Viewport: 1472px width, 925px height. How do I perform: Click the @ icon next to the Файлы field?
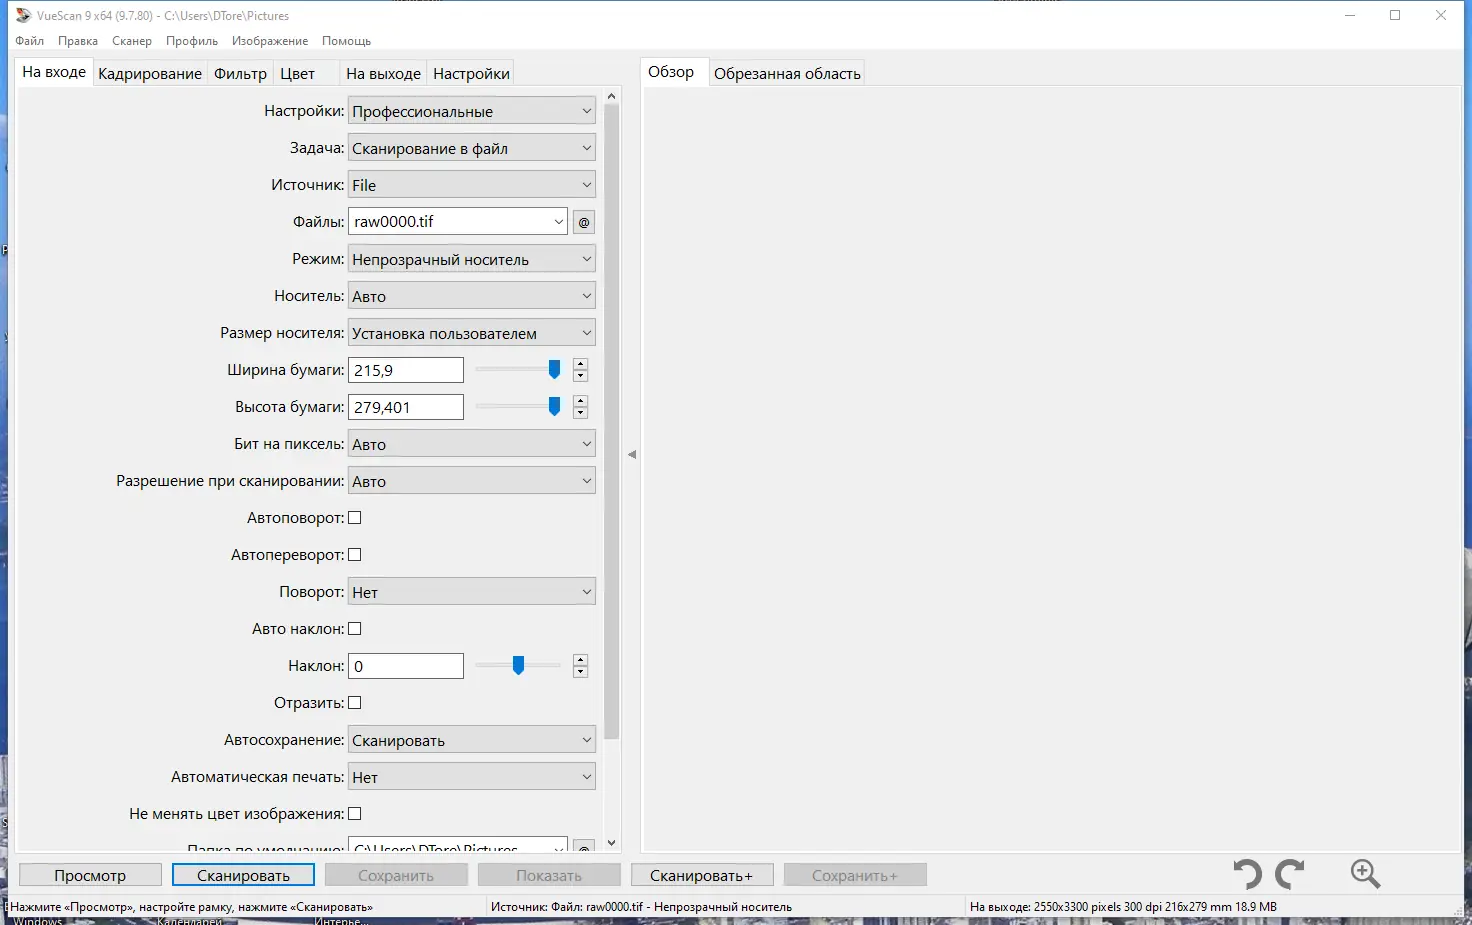point(583,221)
